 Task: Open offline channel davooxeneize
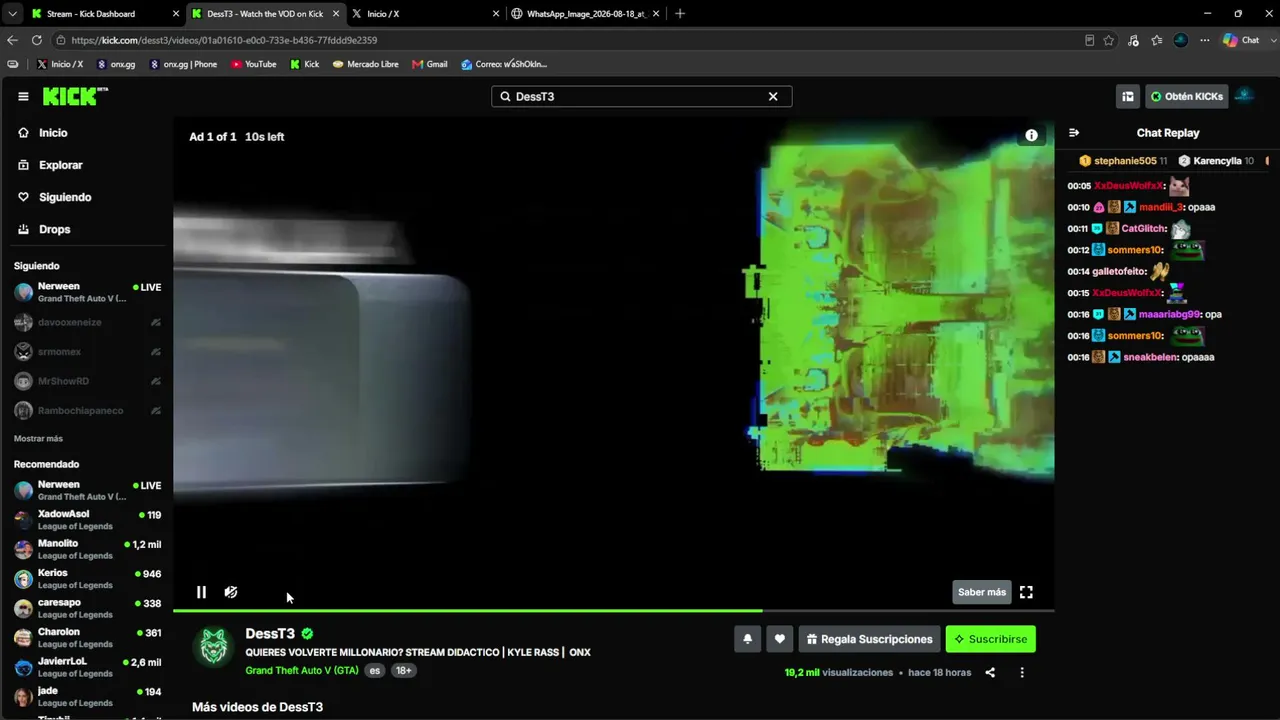coord(87,322)
